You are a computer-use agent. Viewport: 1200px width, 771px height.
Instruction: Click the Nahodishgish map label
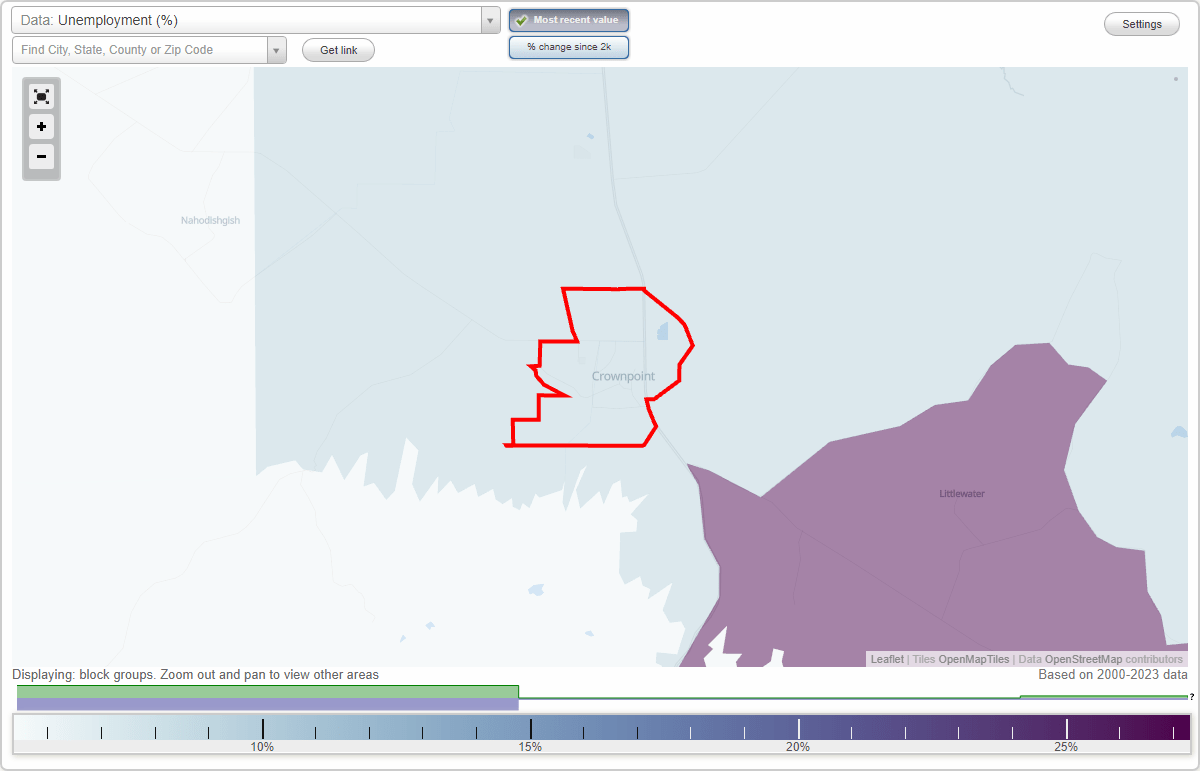pyautogui.click(x=210, y=220)
